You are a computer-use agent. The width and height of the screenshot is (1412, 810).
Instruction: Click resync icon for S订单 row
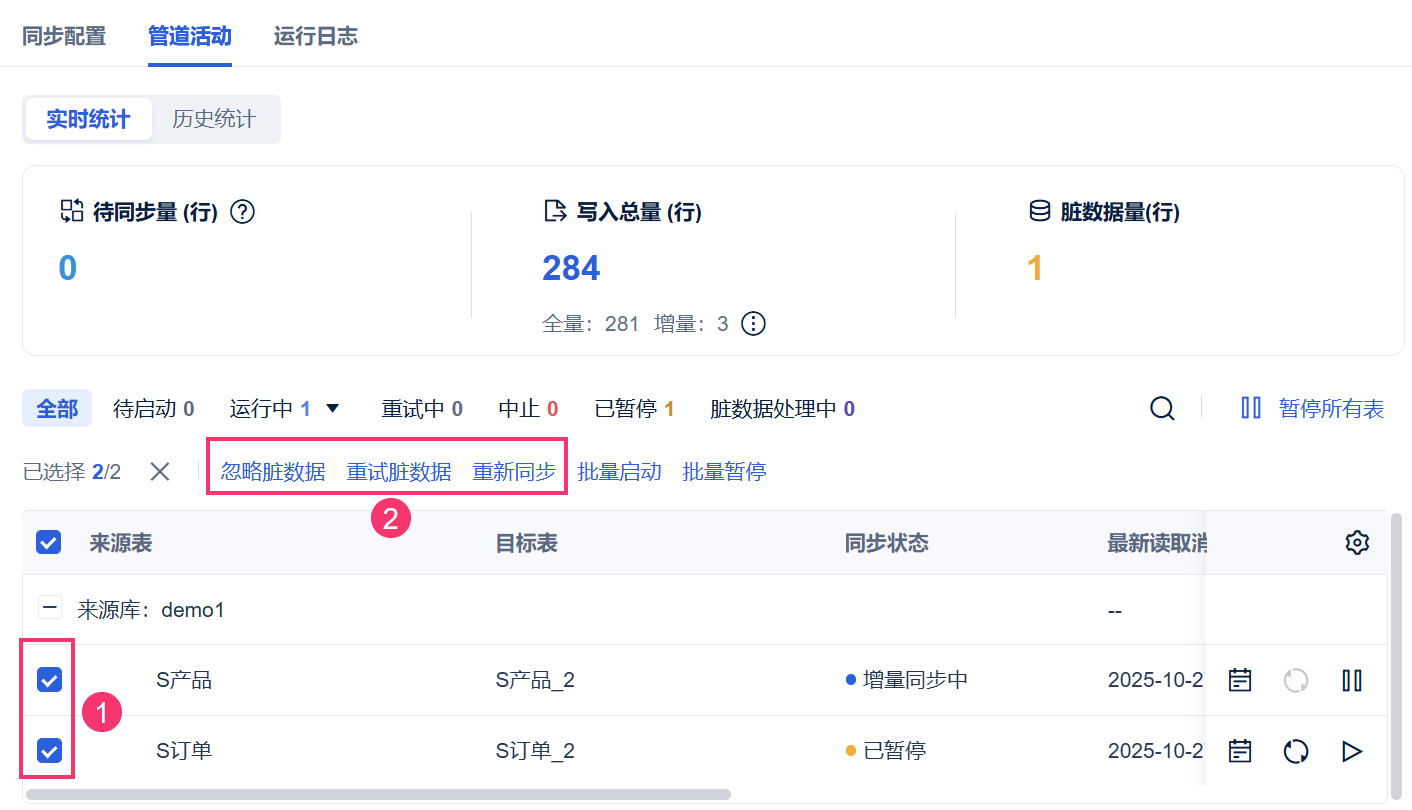1296,751
